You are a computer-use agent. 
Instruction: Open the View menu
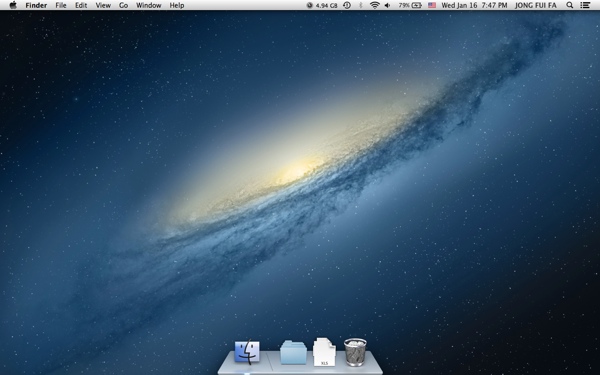(x=103, y=5)
